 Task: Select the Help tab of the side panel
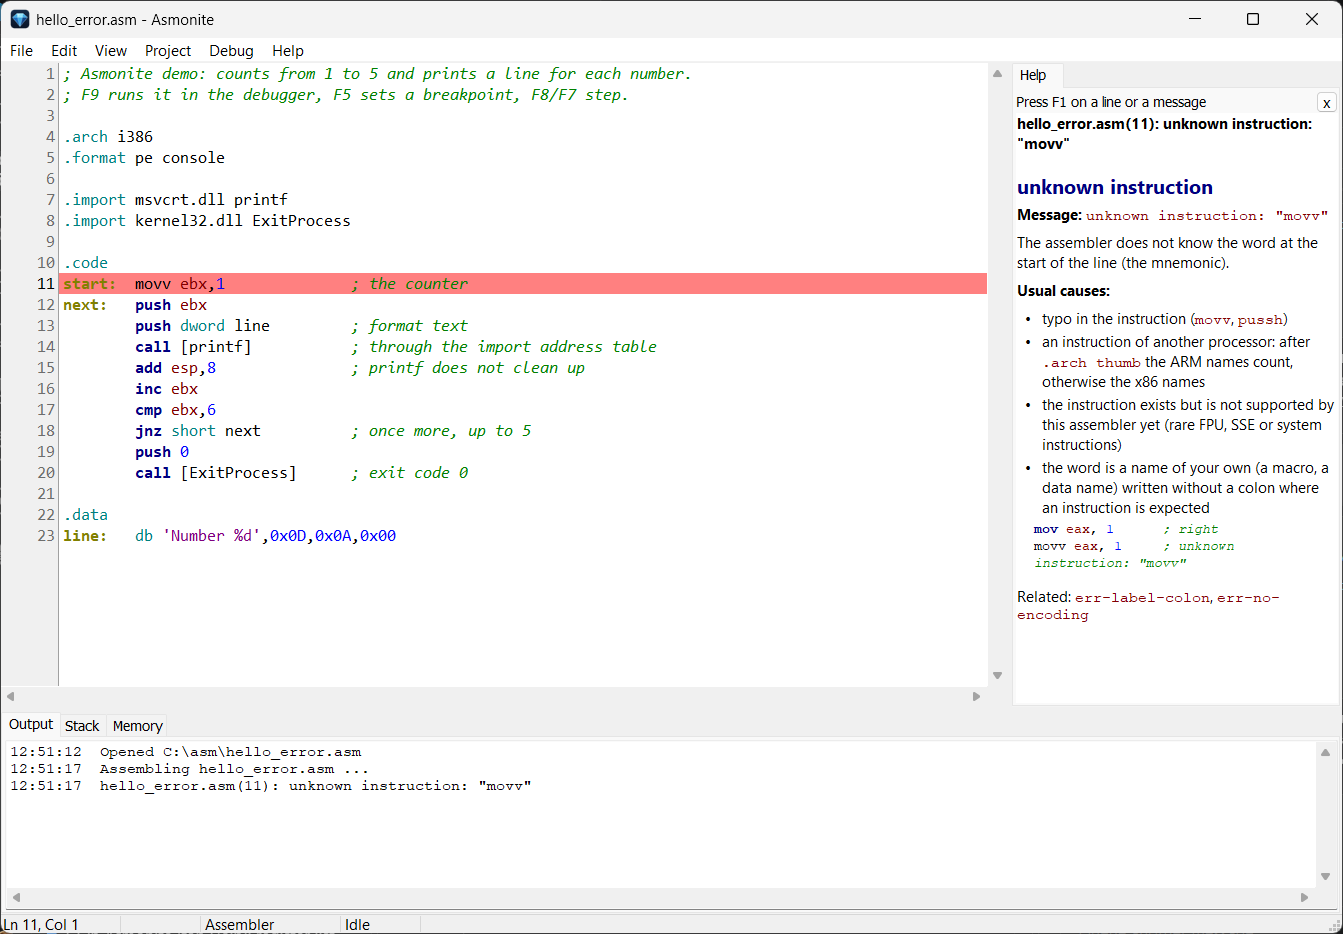[1033, 75]
